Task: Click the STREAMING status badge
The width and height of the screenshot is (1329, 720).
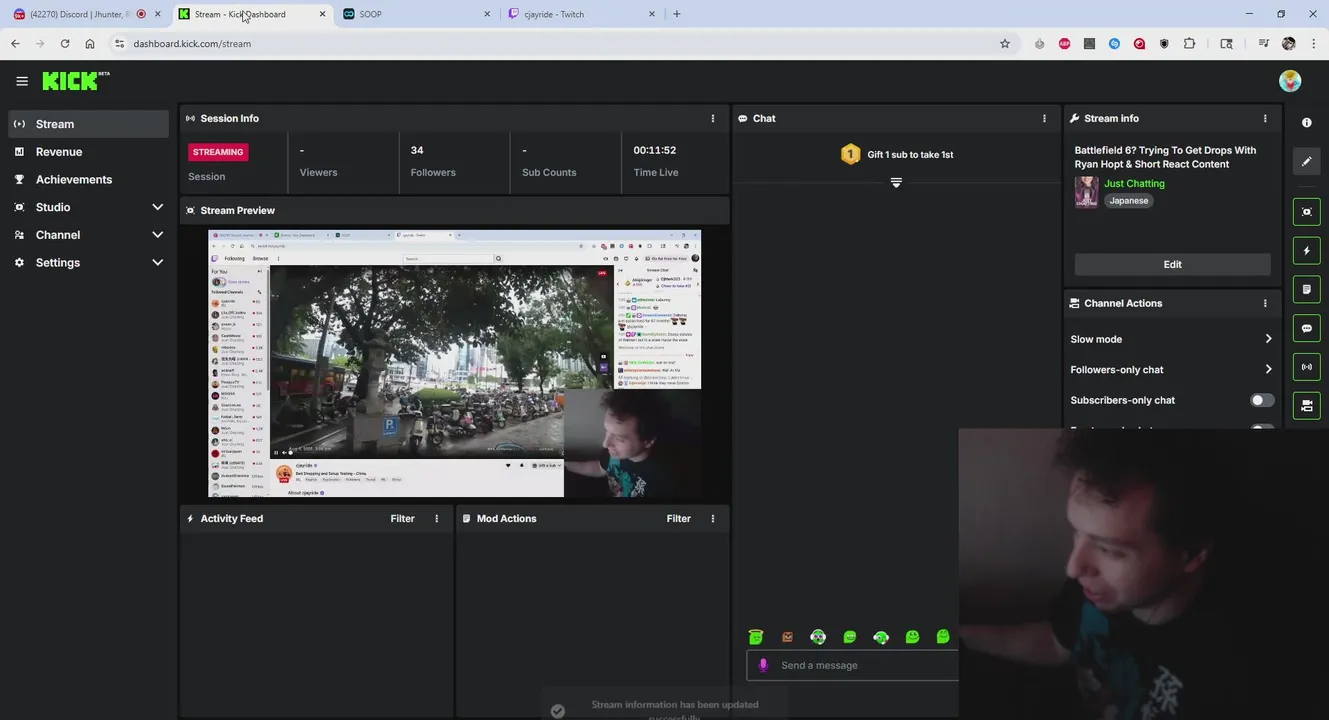Action: click(218, 152)
